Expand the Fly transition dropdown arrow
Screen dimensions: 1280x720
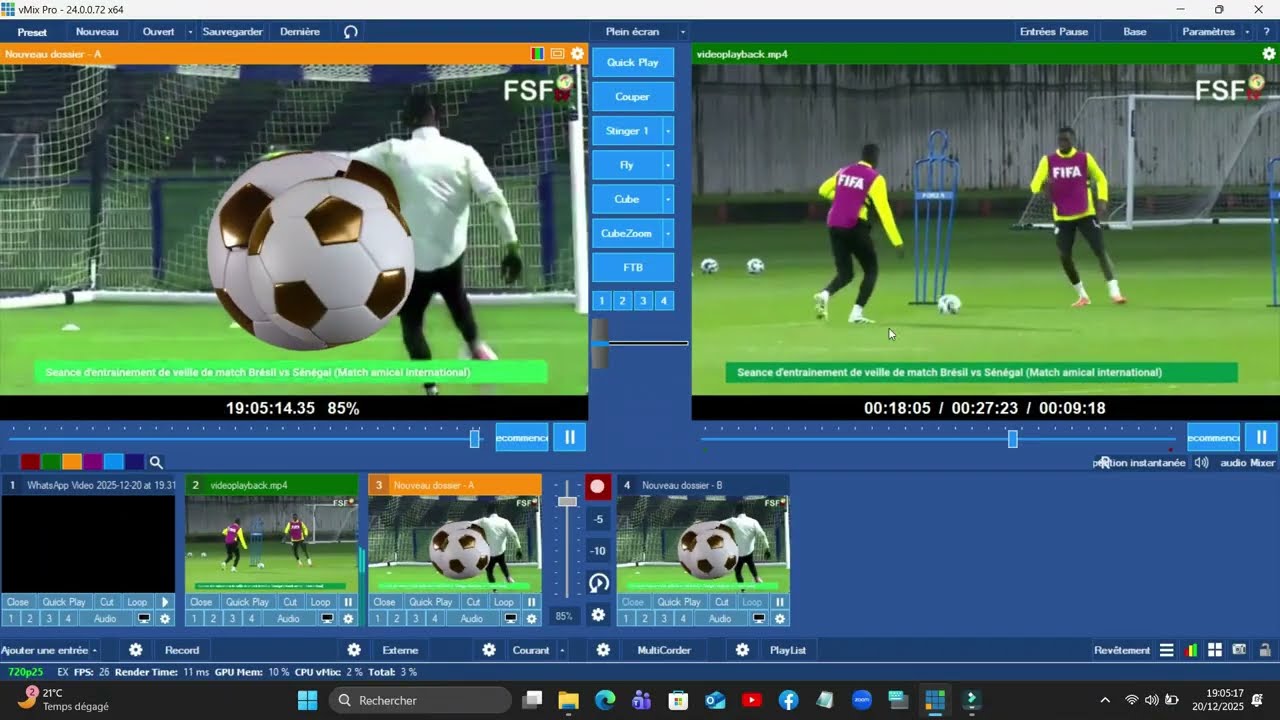coord(668,165)
